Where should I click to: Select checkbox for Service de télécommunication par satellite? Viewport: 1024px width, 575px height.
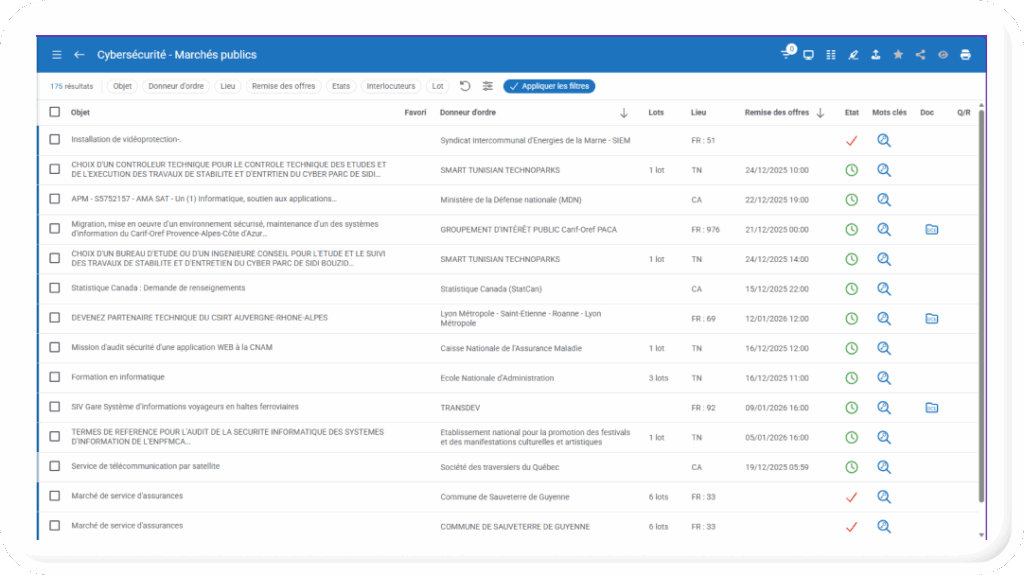click(x=55, y=467)
